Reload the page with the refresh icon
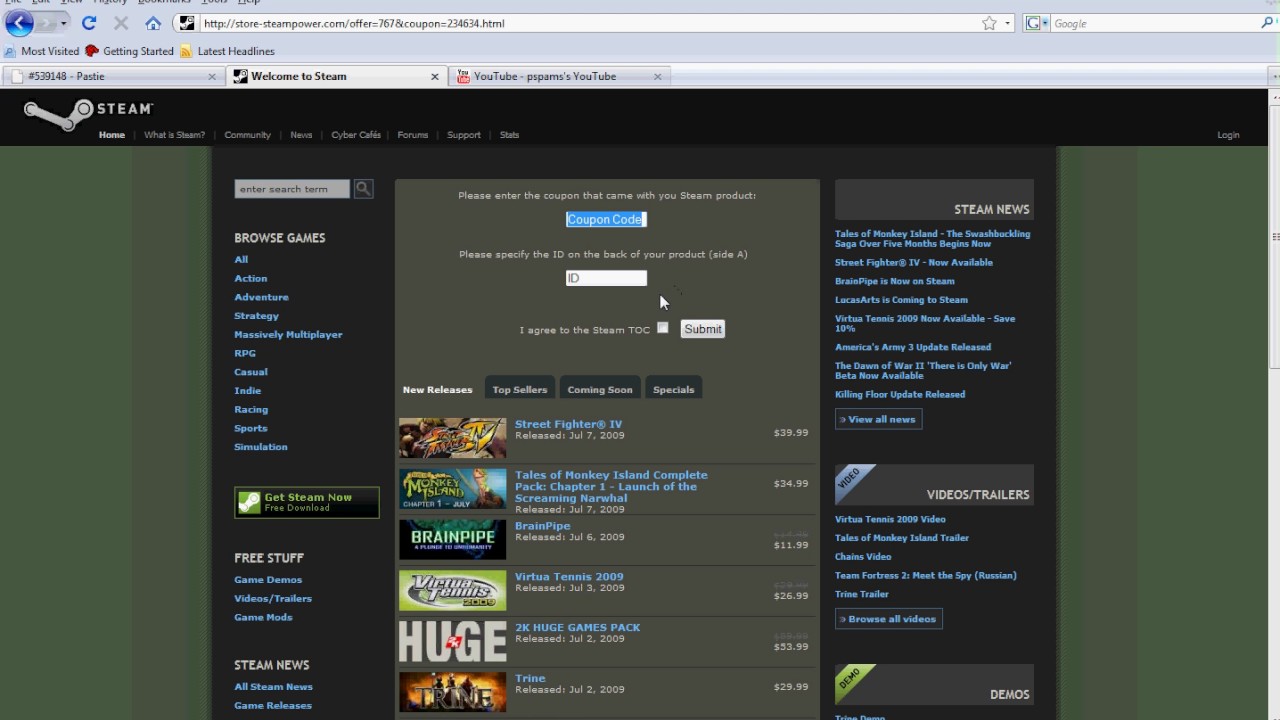 tap(89, 23)
